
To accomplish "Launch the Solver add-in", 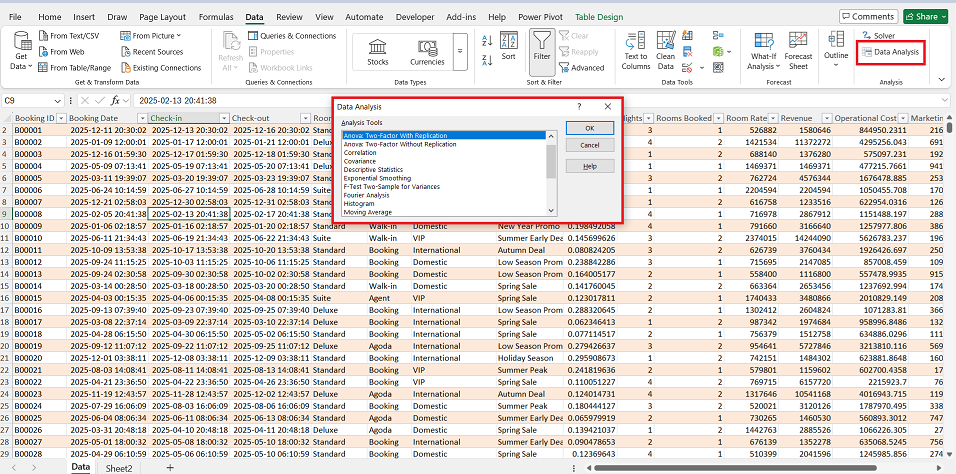I will coord(877,35).
